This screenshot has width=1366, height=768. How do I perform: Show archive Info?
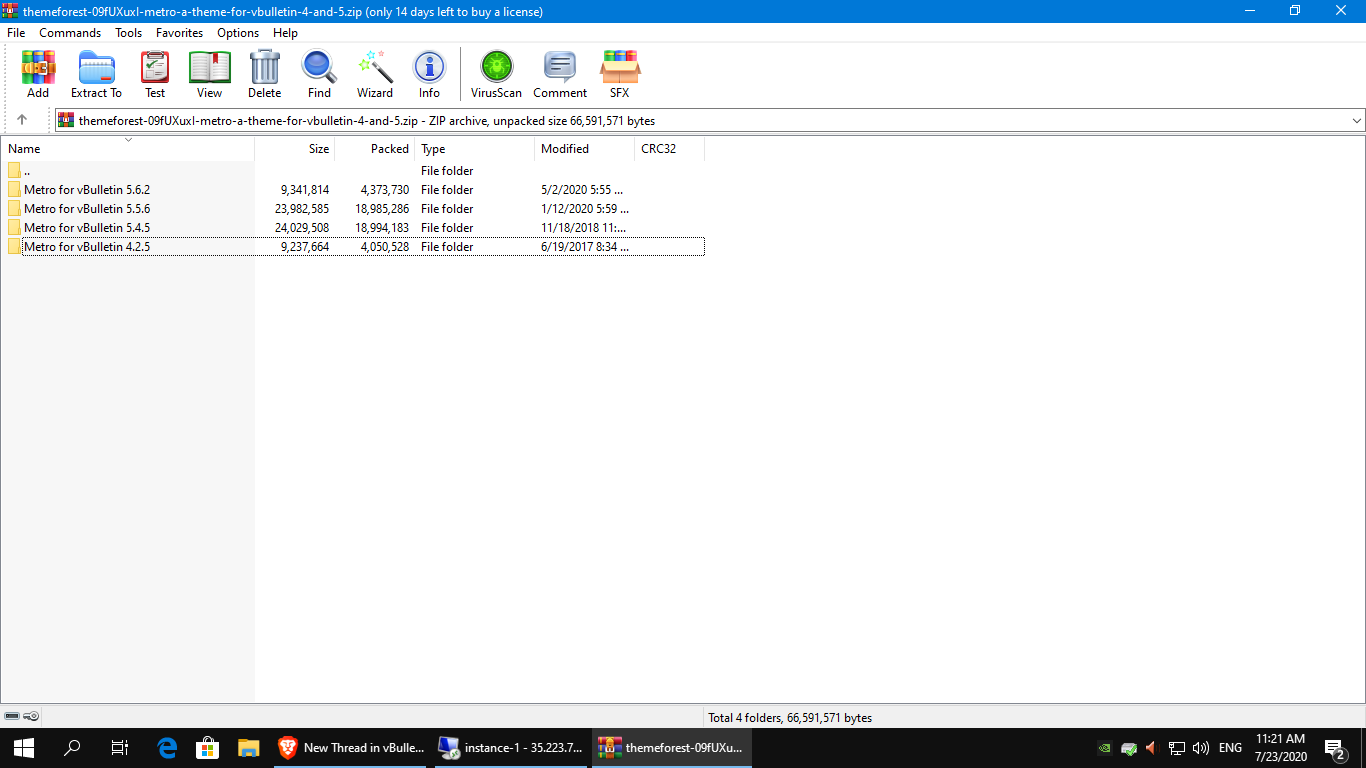pyautogui.click(x=430, y=75)
